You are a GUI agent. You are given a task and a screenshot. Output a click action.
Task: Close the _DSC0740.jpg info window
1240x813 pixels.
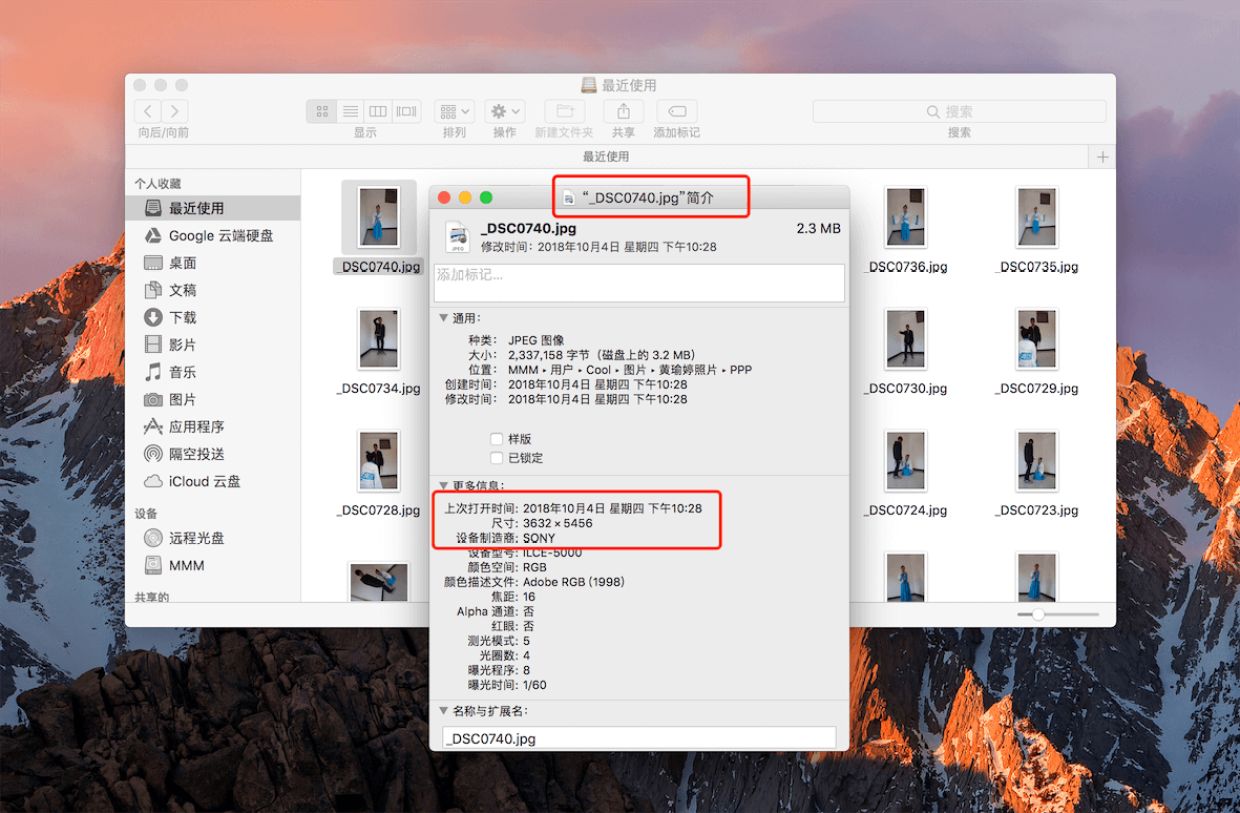pos(445,198)
